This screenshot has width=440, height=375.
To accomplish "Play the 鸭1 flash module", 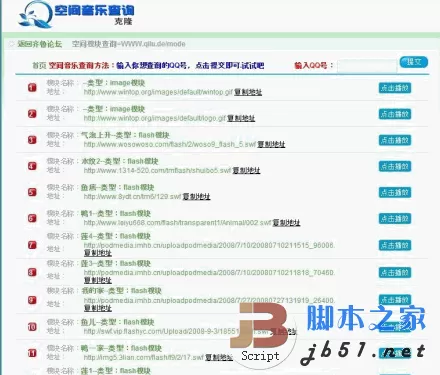I will point(395,219).
